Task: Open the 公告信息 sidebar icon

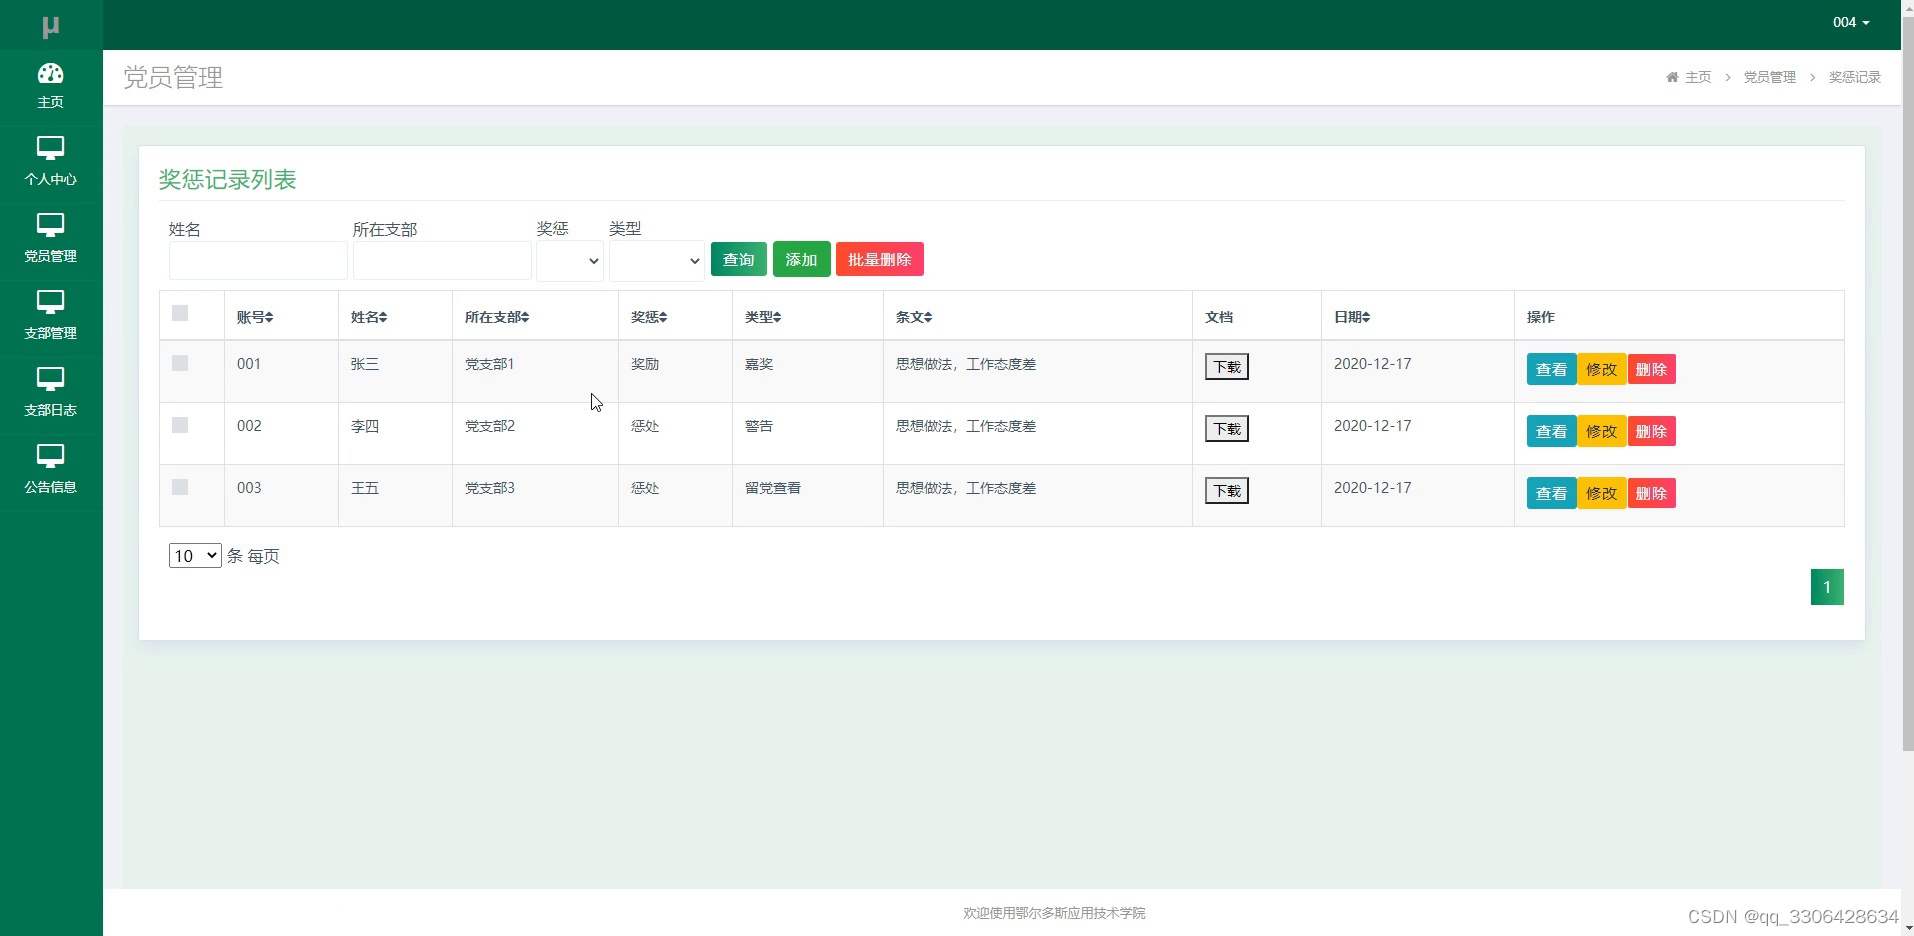Action: click(x=50, y=468)
